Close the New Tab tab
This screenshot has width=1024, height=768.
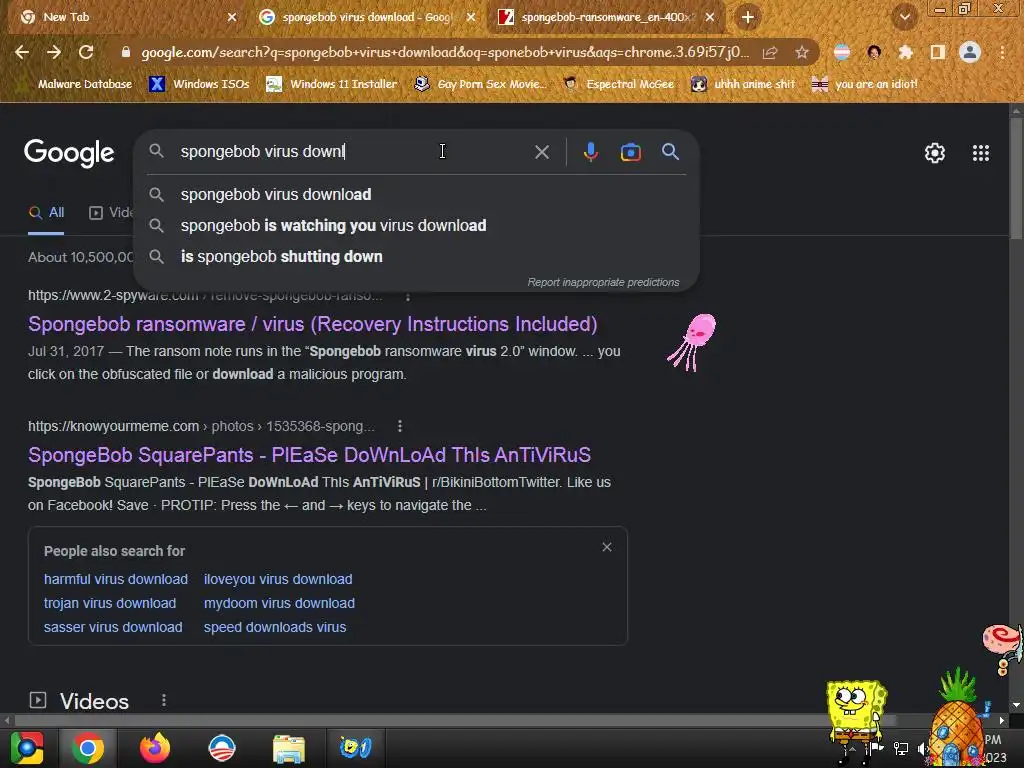[x=232, y=17]
